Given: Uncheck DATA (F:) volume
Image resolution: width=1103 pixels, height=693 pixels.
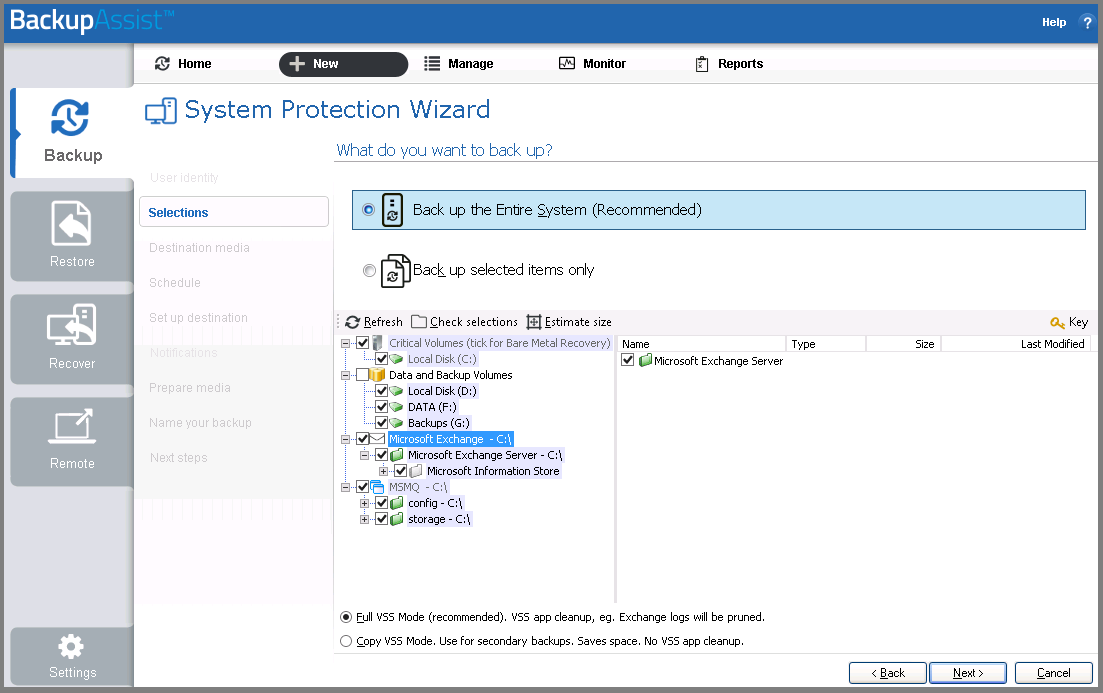Looking at the screenshot, I should click(x=382, y=407).
